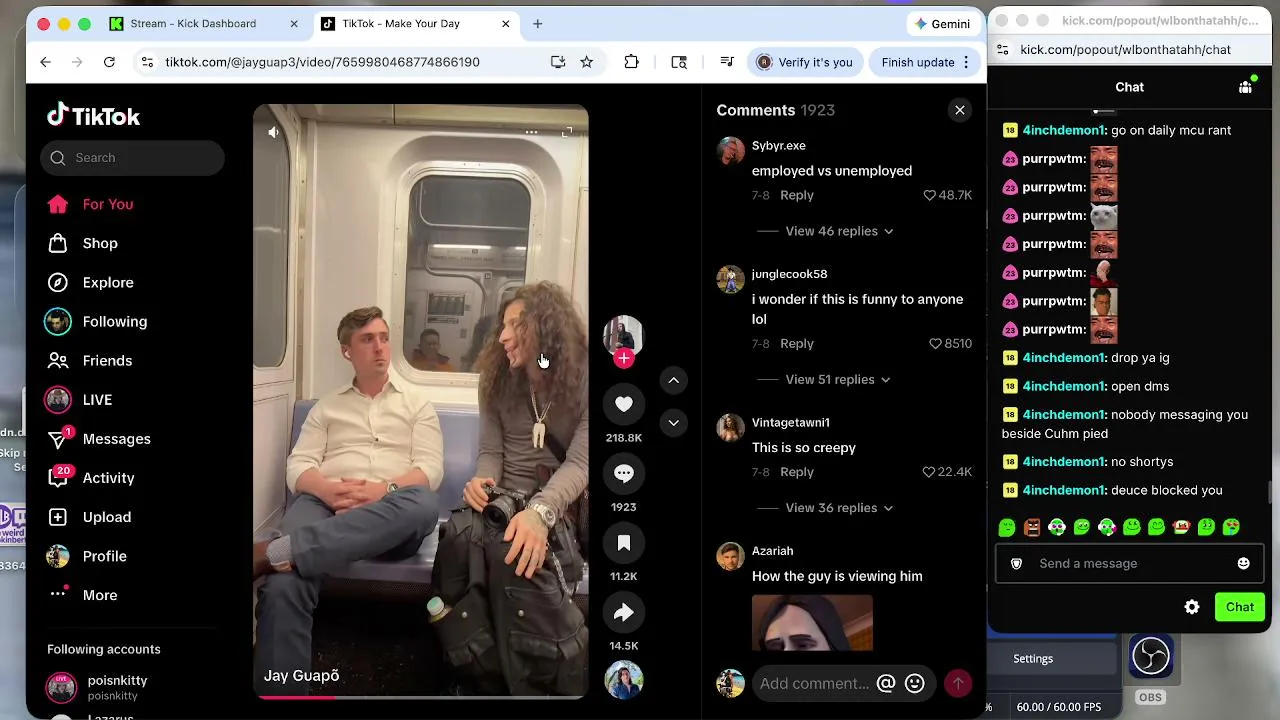Click video progress bar
1280x720 pixels.
click(x=420, y=697)
